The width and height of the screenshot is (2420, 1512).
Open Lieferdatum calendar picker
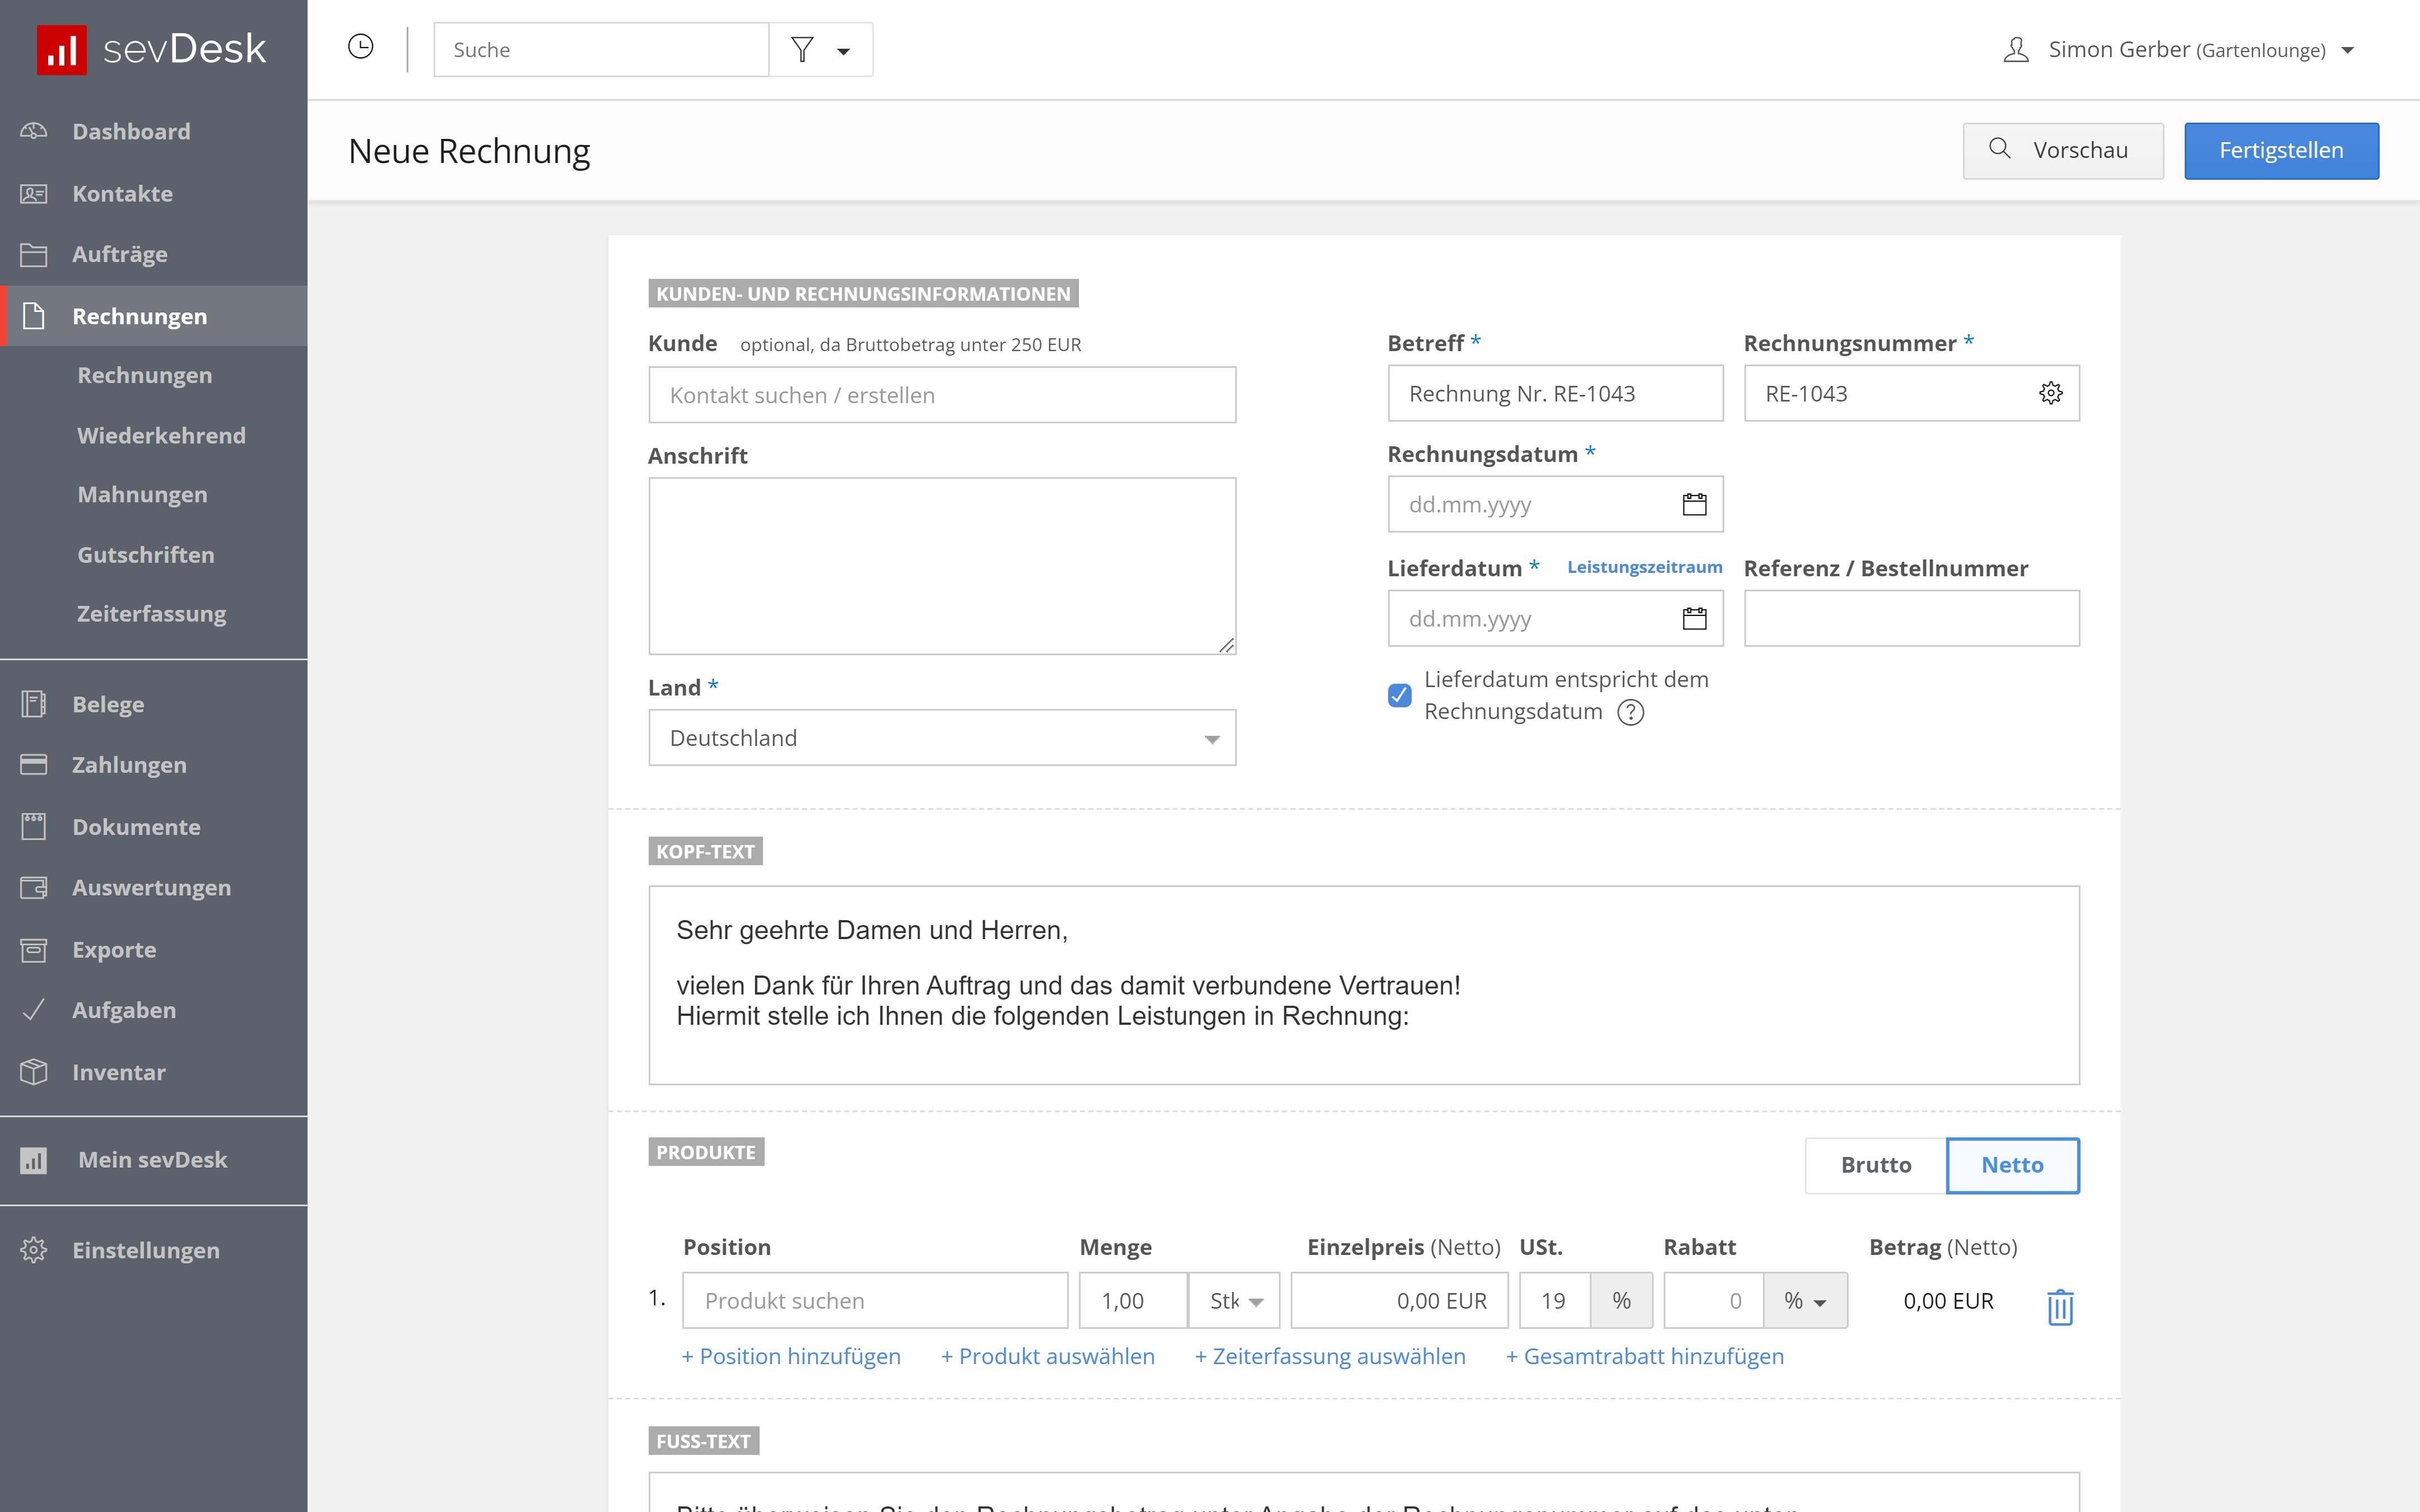tap(1694, 618)
